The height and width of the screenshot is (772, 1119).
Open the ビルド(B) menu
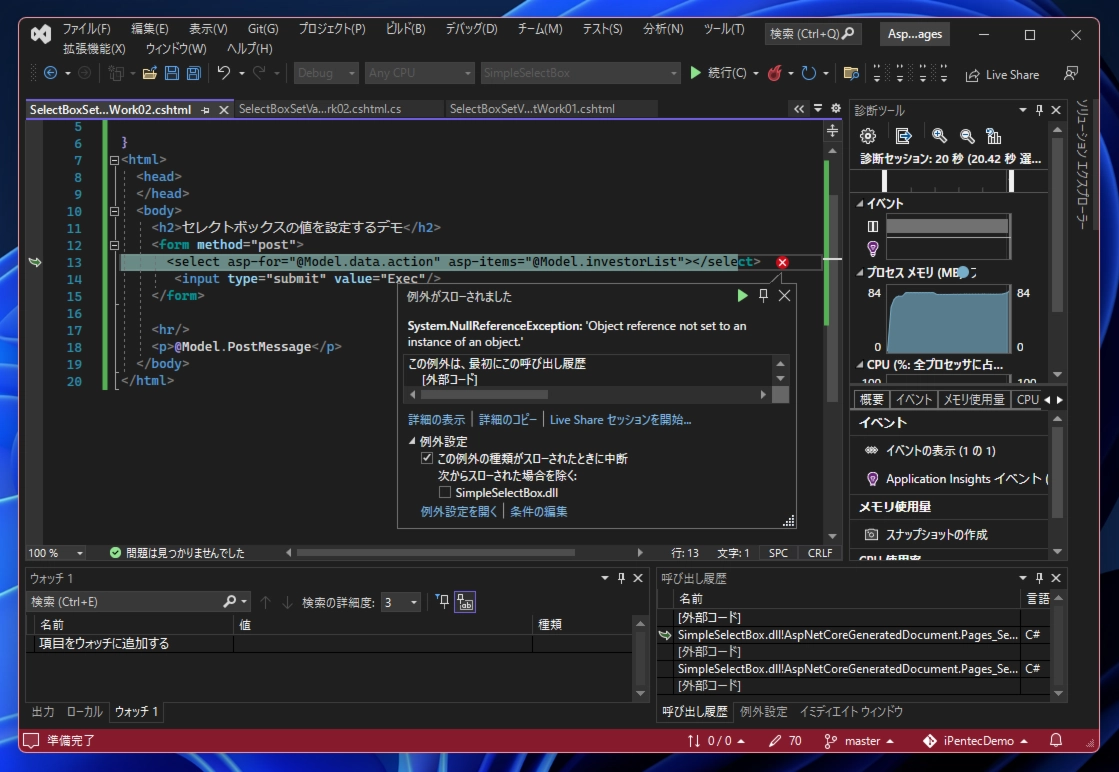pos(405,29)
